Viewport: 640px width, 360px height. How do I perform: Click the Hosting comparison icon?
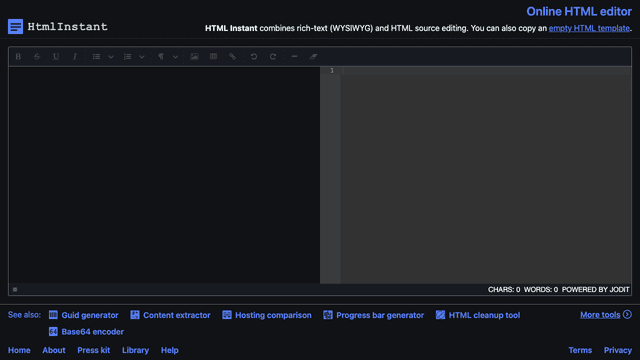click(227, 315)
